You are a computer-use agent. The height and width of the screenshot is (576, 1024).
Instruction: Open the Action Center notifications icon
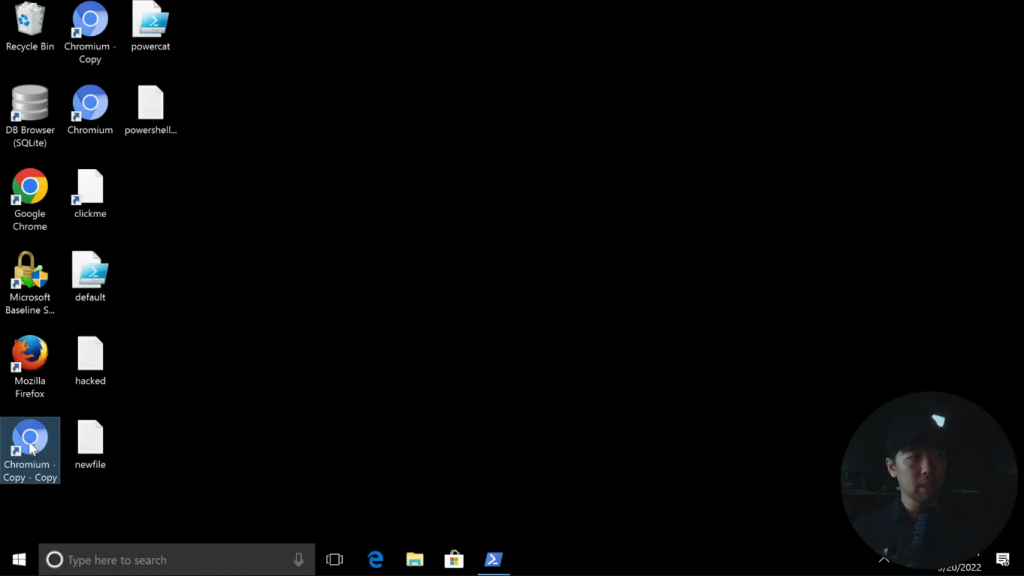point(1002,560)
